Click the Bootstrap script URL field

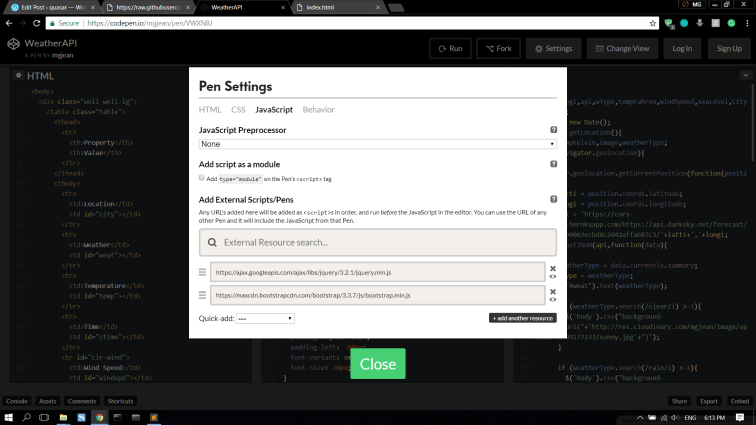[377, 295]
